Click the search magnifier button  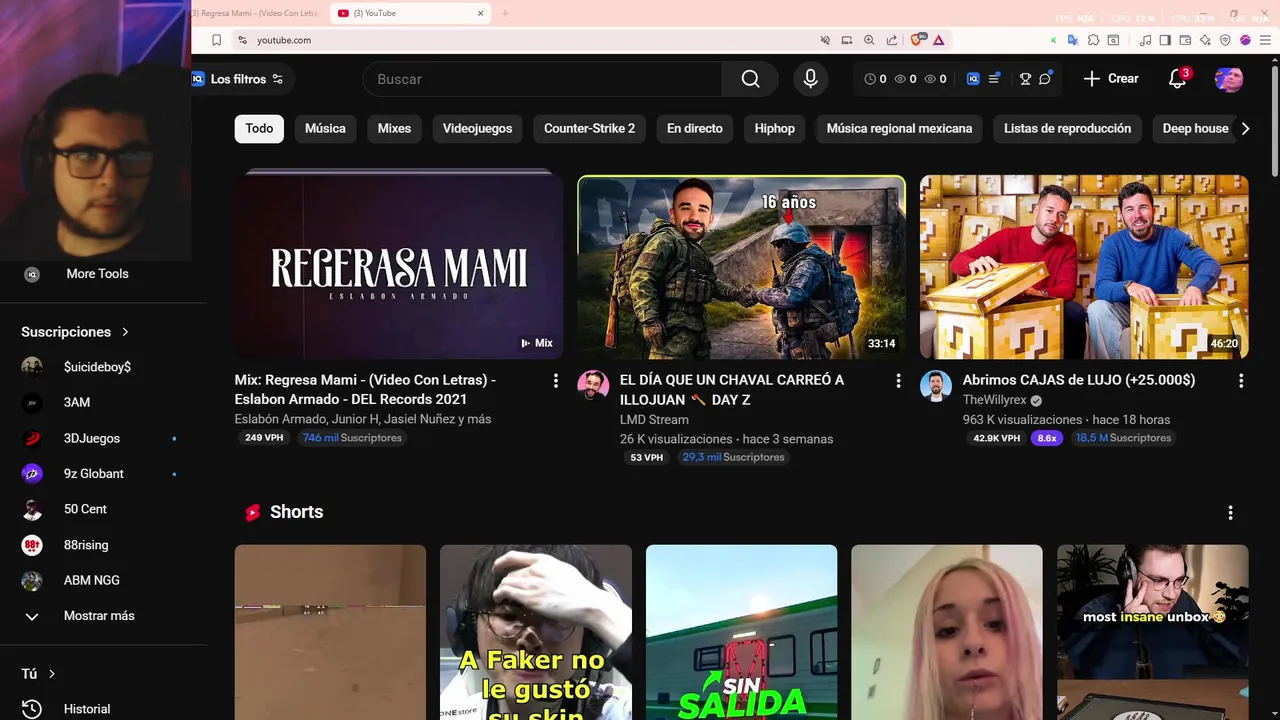(x=750, y=79)
